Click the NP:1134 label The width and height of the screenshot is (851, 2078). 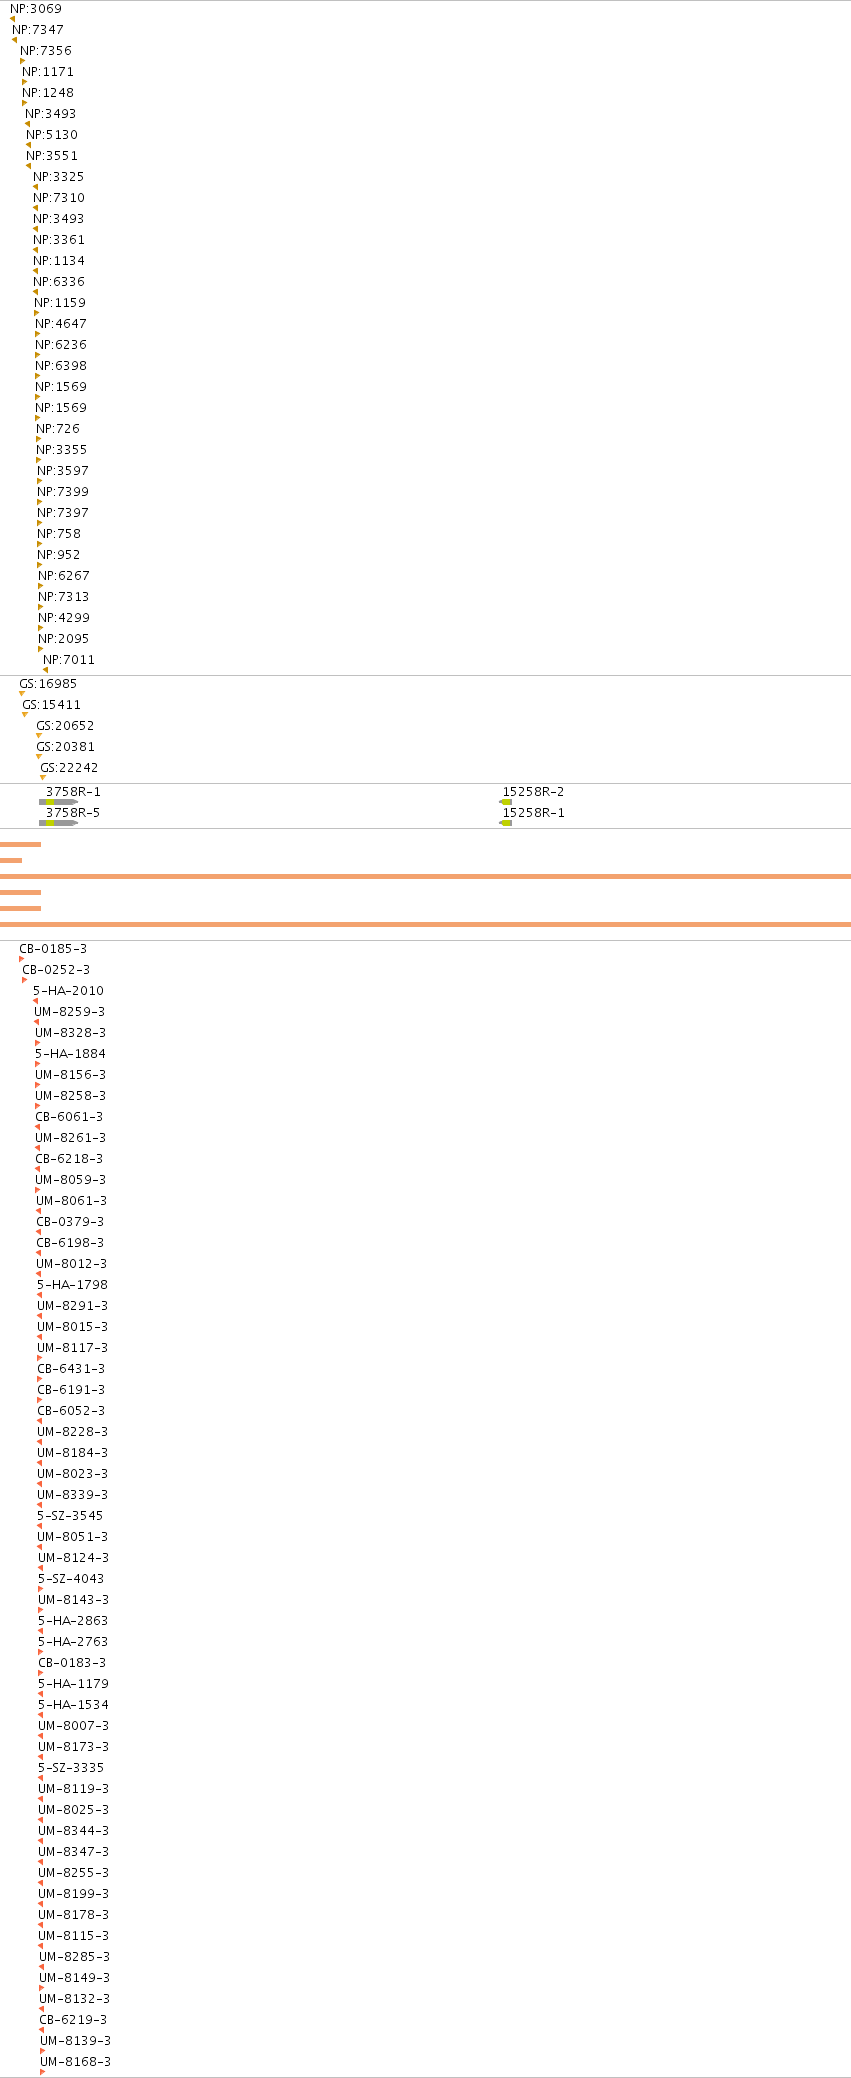point(59,261)
